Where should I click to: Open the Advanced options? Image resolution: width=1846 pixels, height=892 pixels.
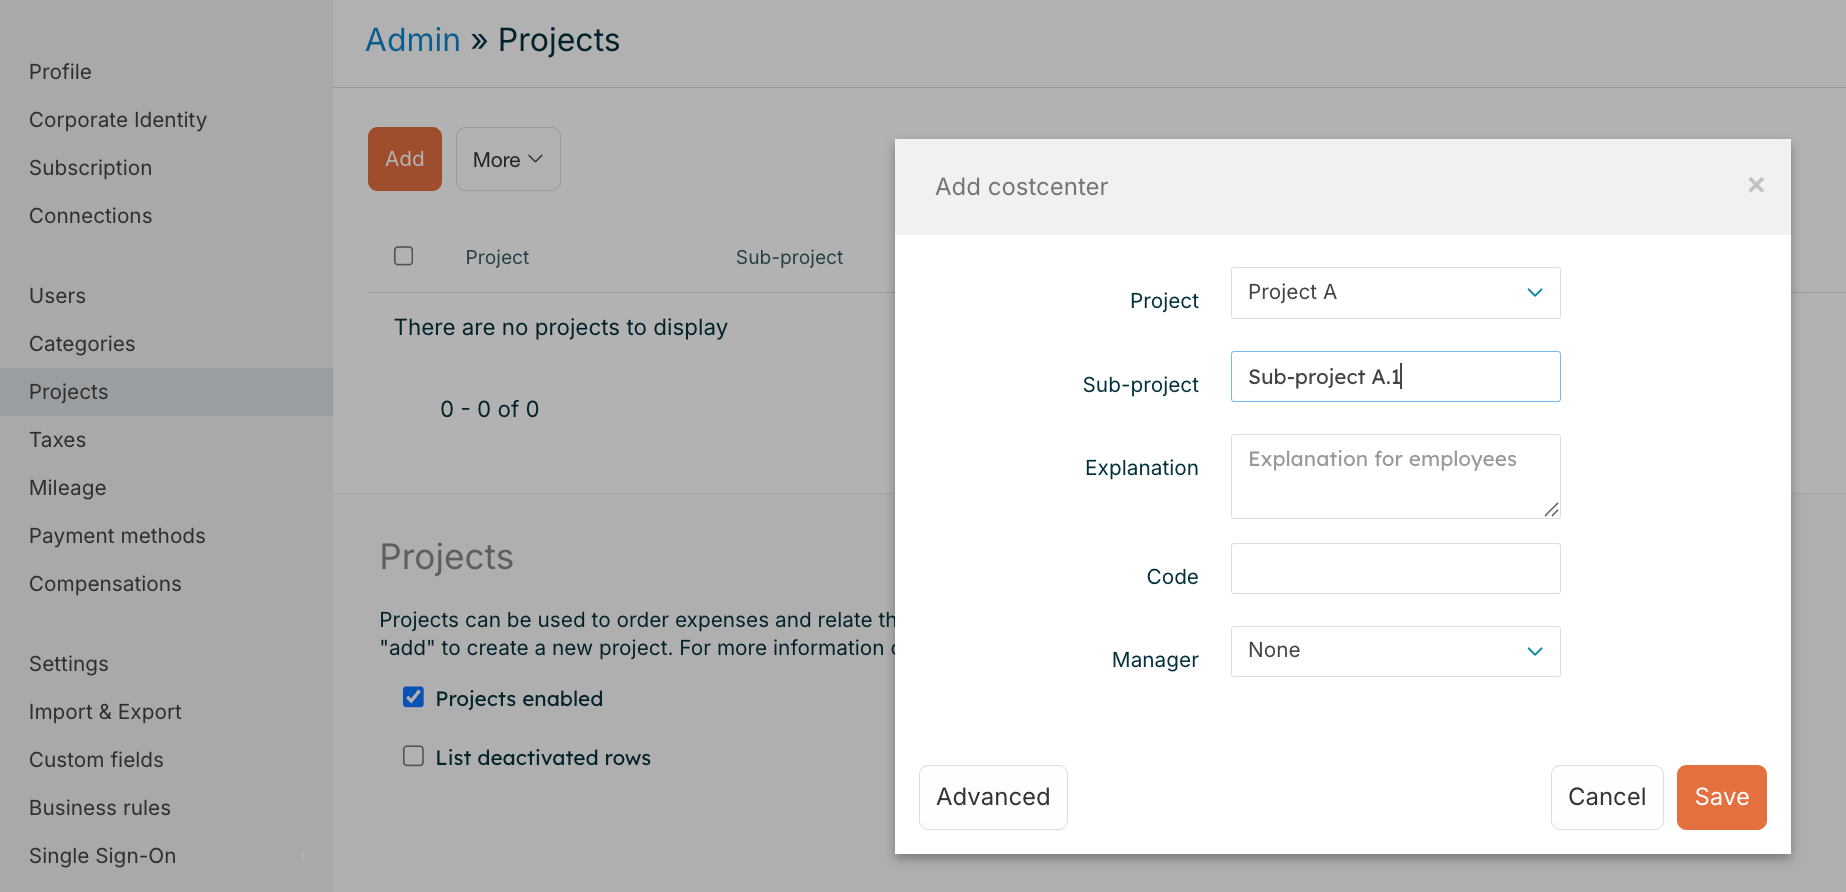pos(993,797)
